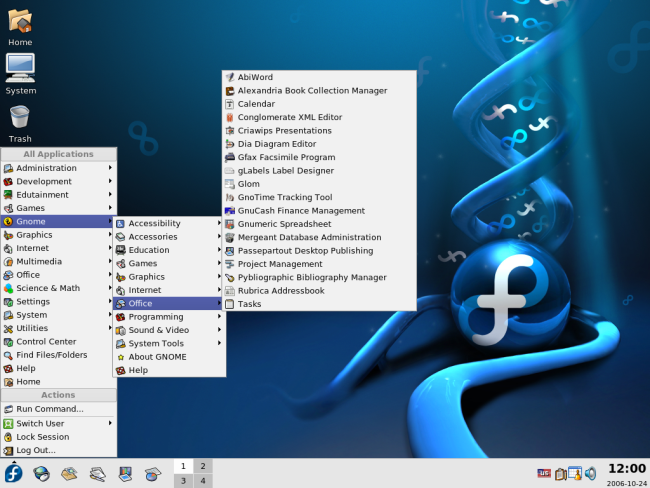Open Accessories in the Gnome submenu
Viewport: 650px width, 488px height.
tap(169, 237)
